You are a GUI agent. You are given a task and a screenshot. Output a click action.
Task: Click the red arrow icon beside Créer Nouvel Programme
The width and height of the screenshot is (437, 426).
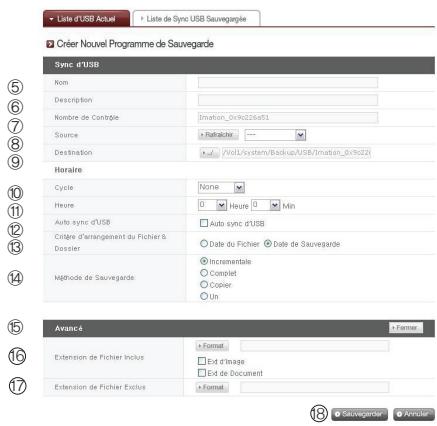point(50,44)
